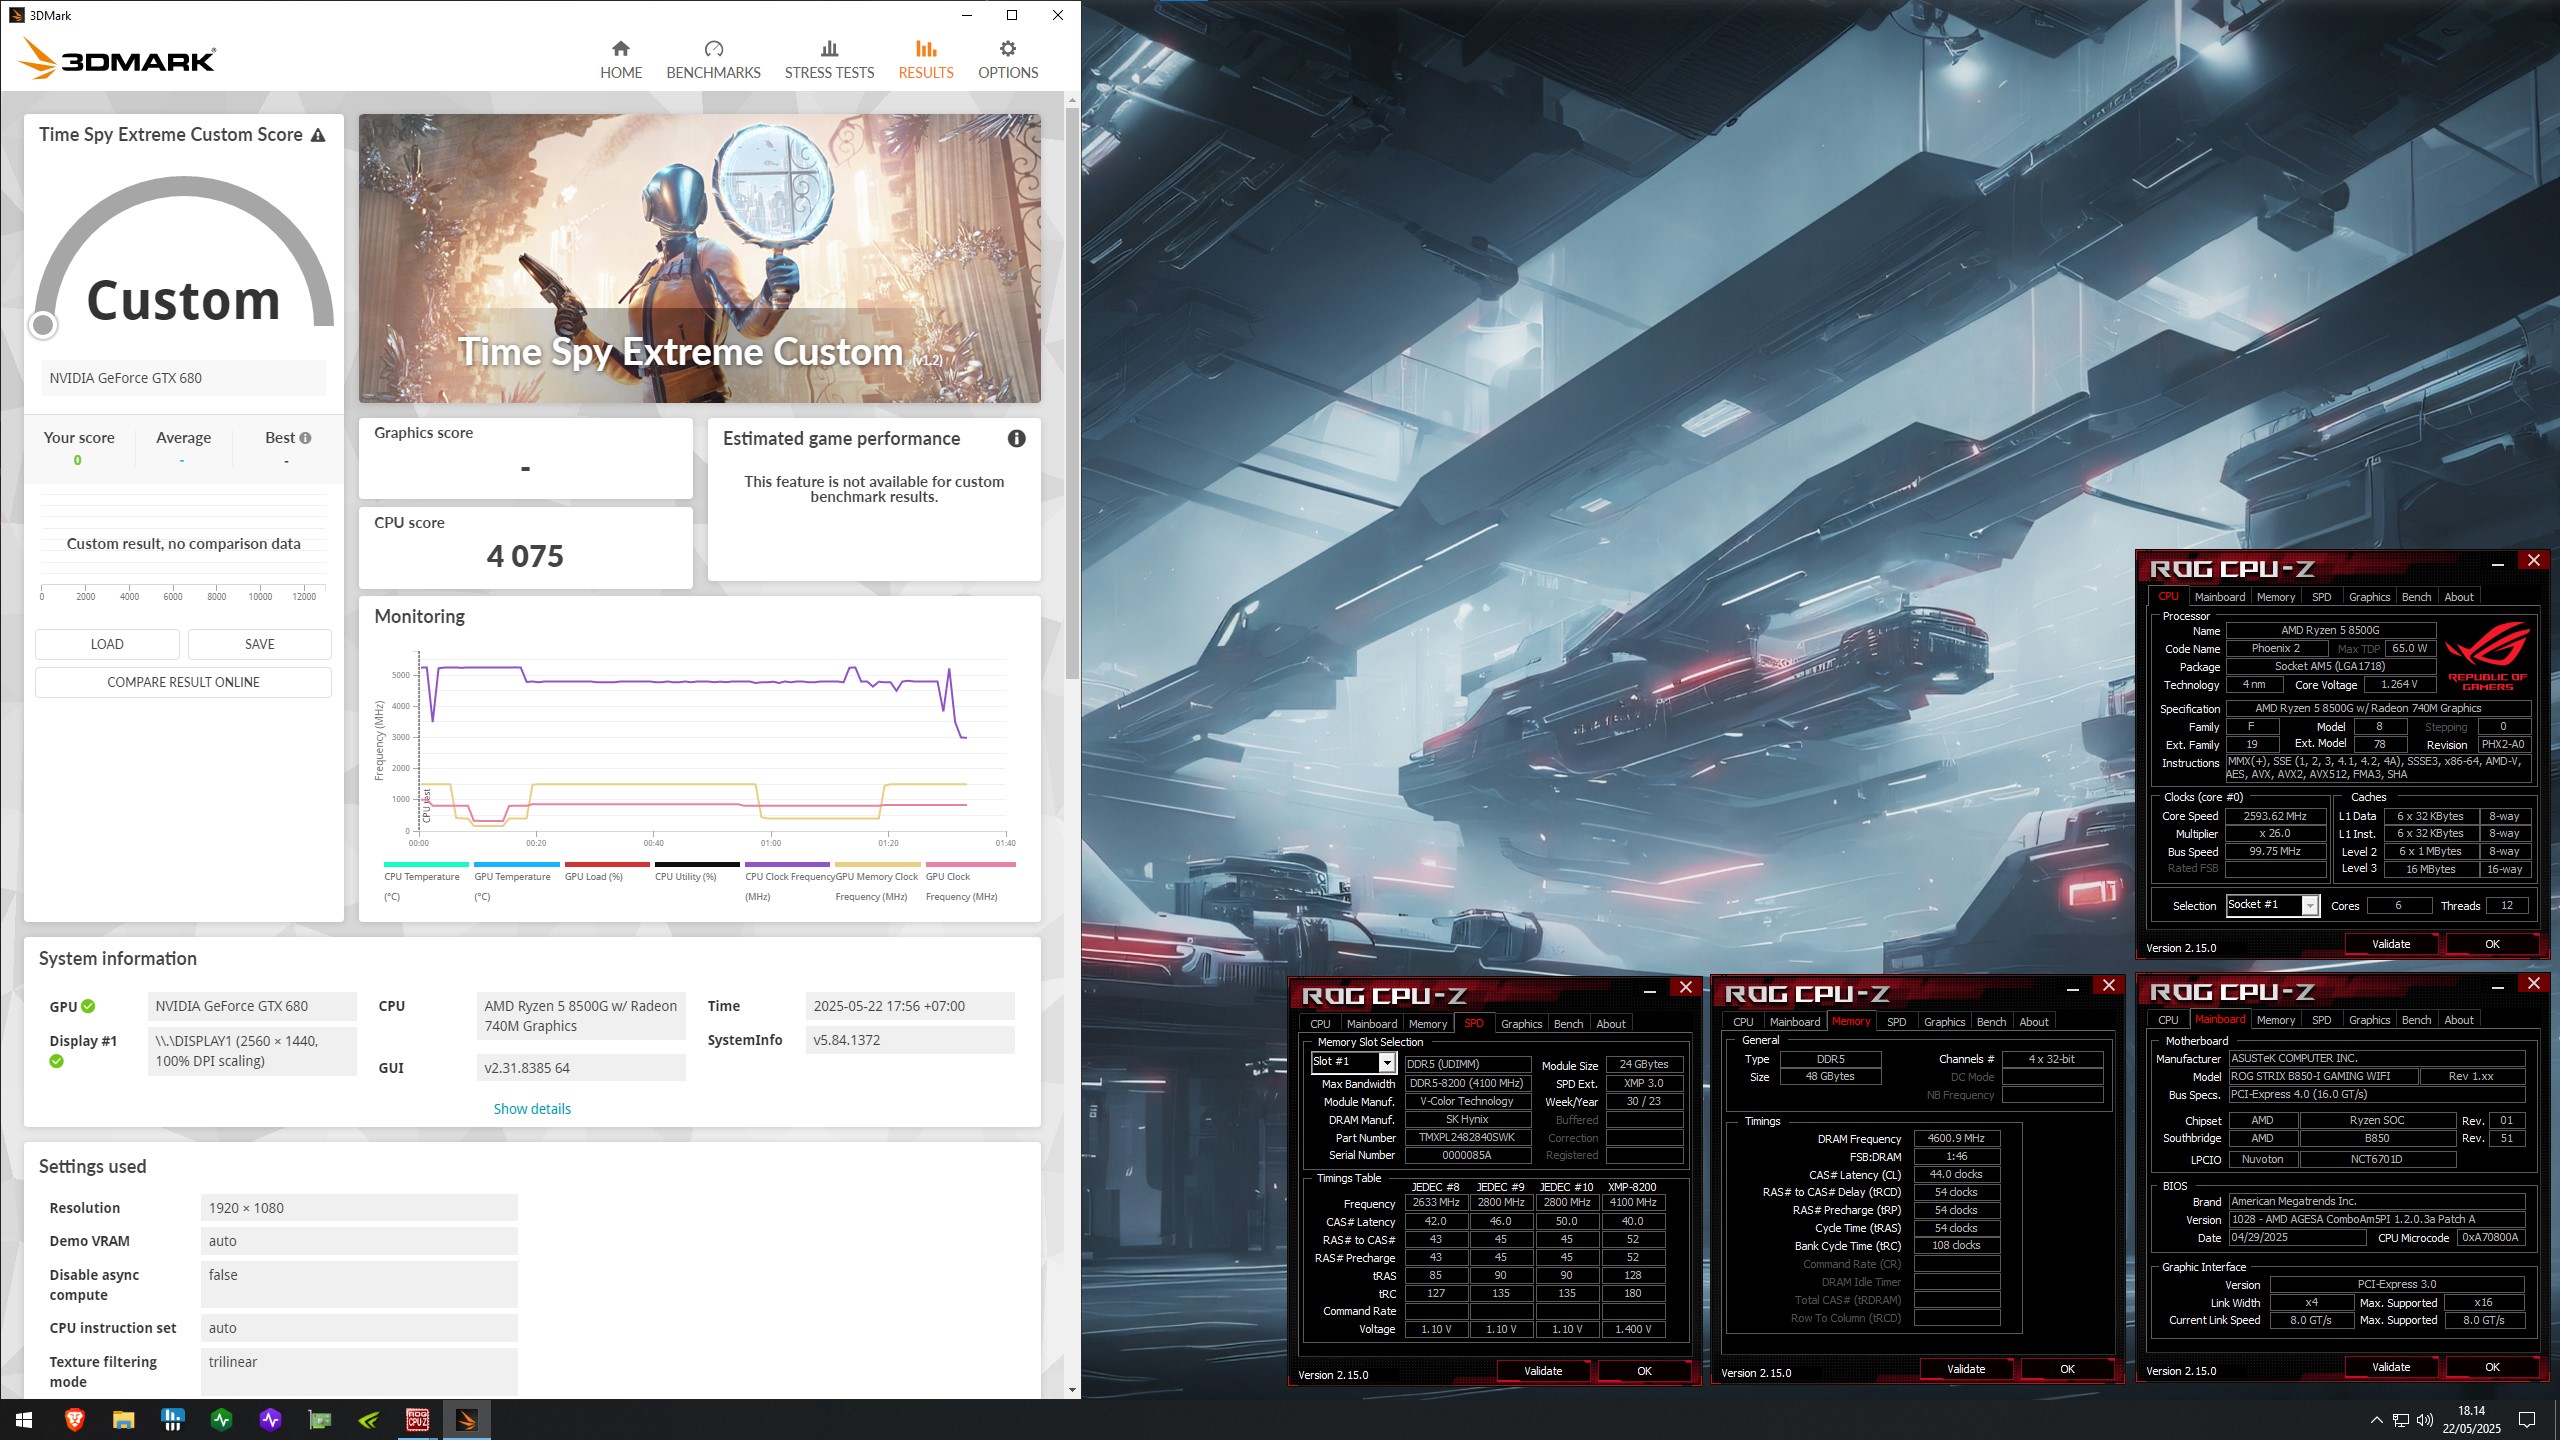
Task: Open GPU-Z graphics card taskbar icon
Action: [x=320, y=1419]
